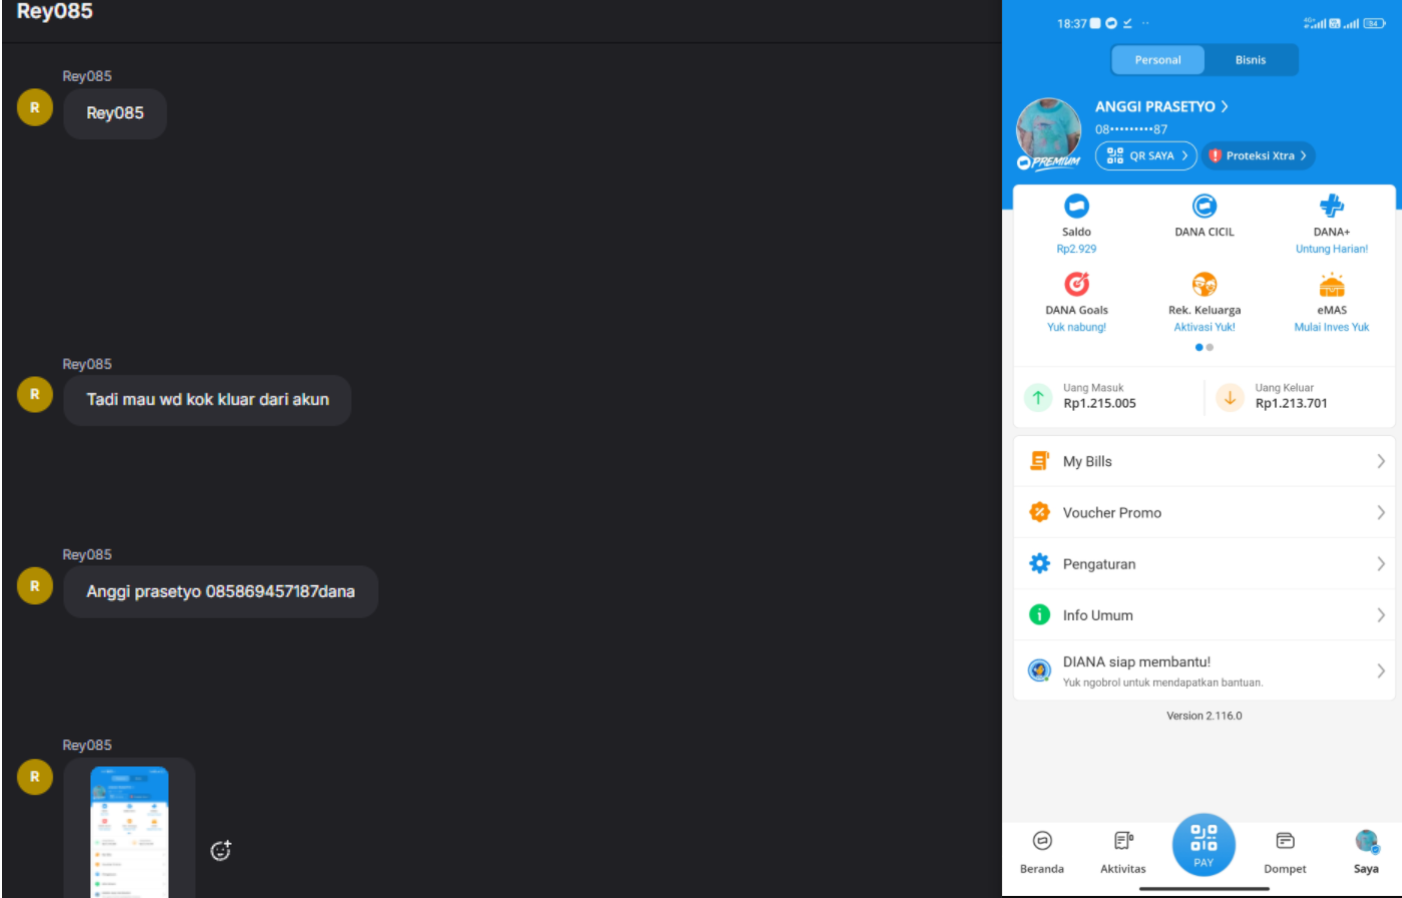Viewport: 1402px width, 898px height.
Task: Click the 'Yuk nabung!' link under DANA Goals
Action: point(1076,327)
